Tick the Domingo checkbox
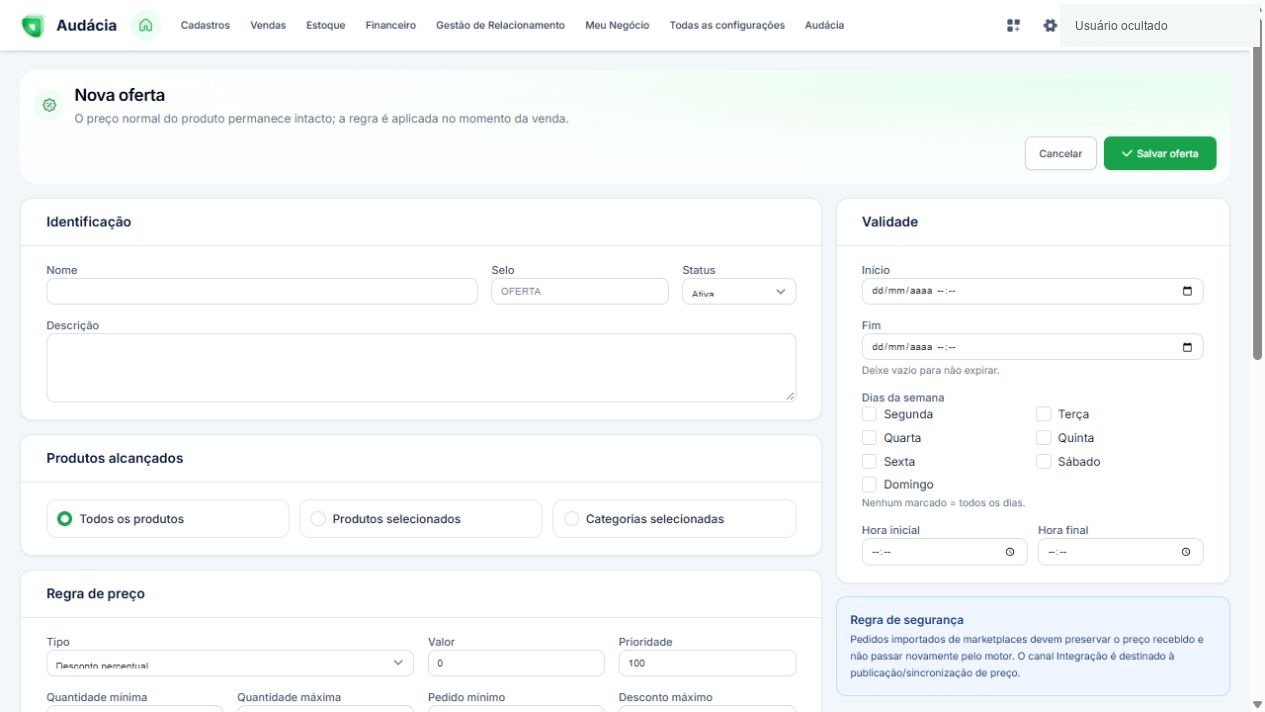This screenshot has height=712, width=1265. coord(869,485)
